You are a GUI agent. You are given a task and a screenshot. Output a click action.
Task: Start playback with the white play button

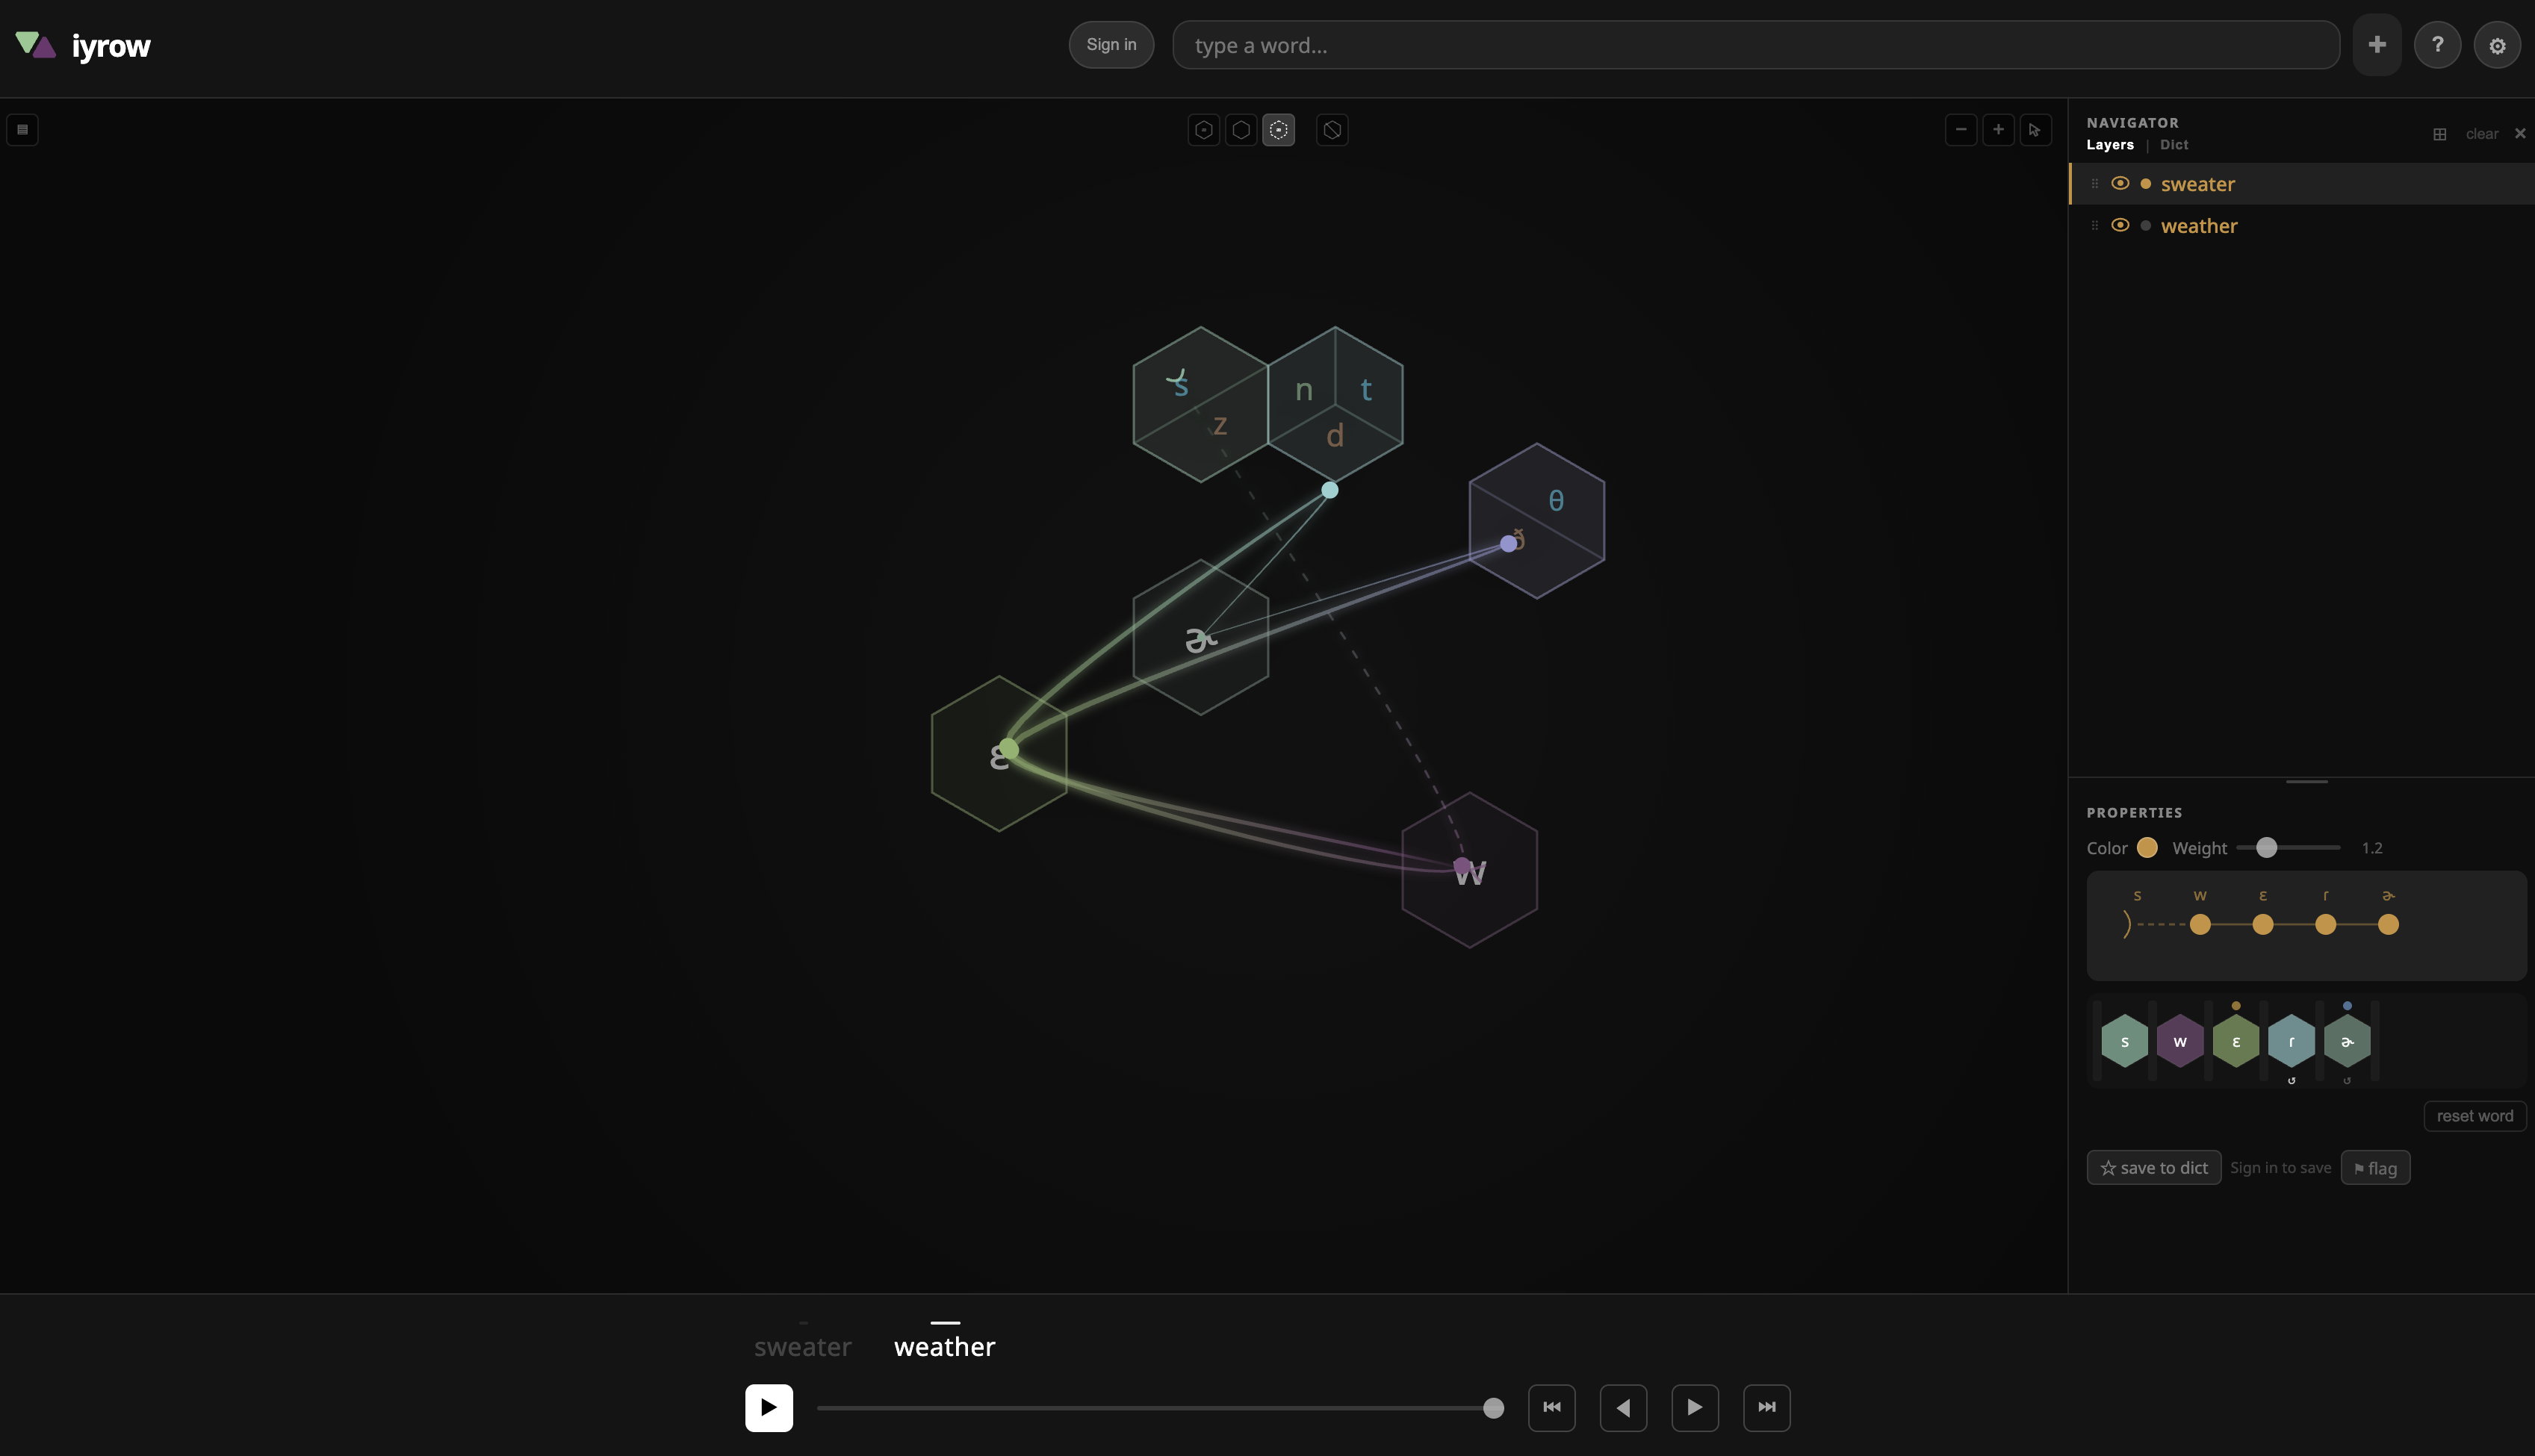769,1408
